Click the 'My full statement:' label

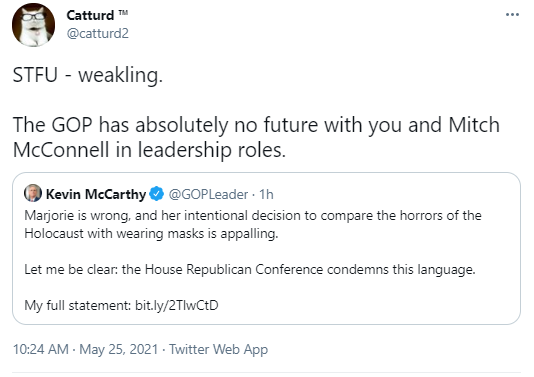point(78,305)
